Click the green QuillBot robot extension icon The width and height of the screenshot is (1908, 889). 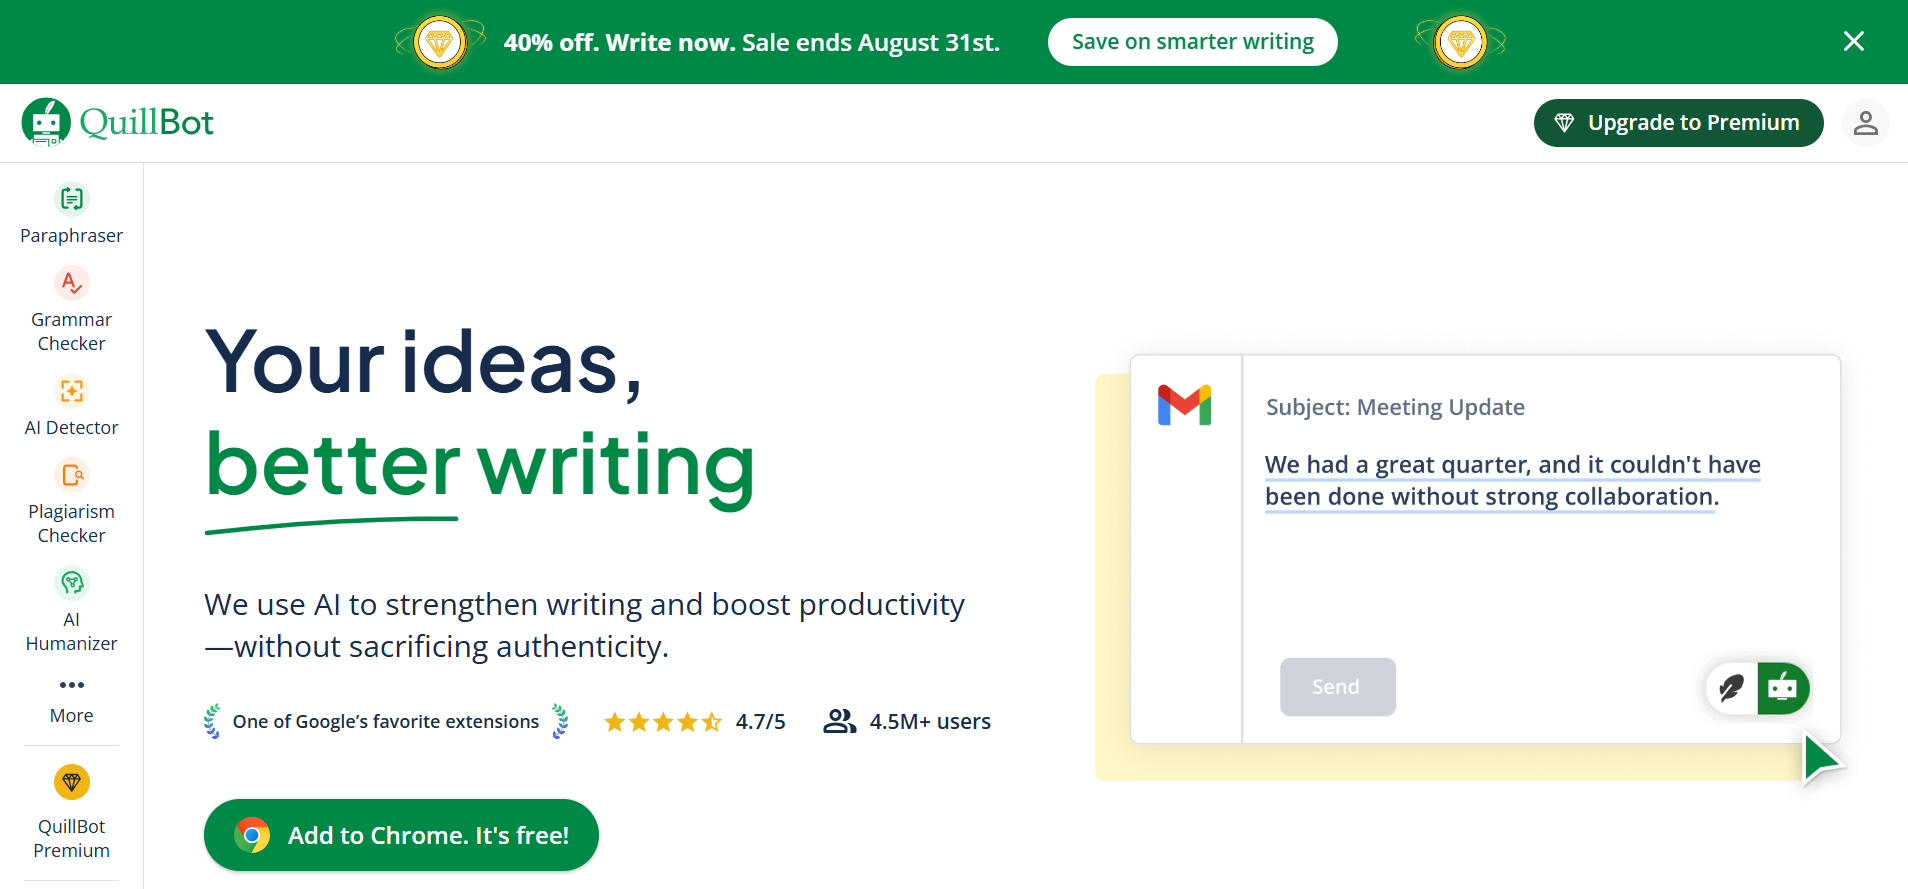tap(1783, 688)
